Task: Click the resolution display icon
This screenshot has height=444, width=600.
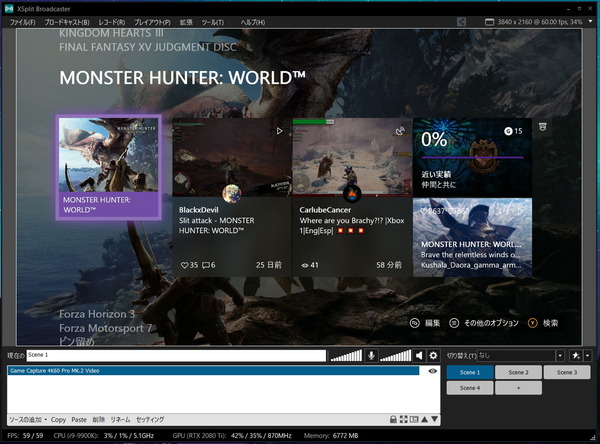Action: 489,22
